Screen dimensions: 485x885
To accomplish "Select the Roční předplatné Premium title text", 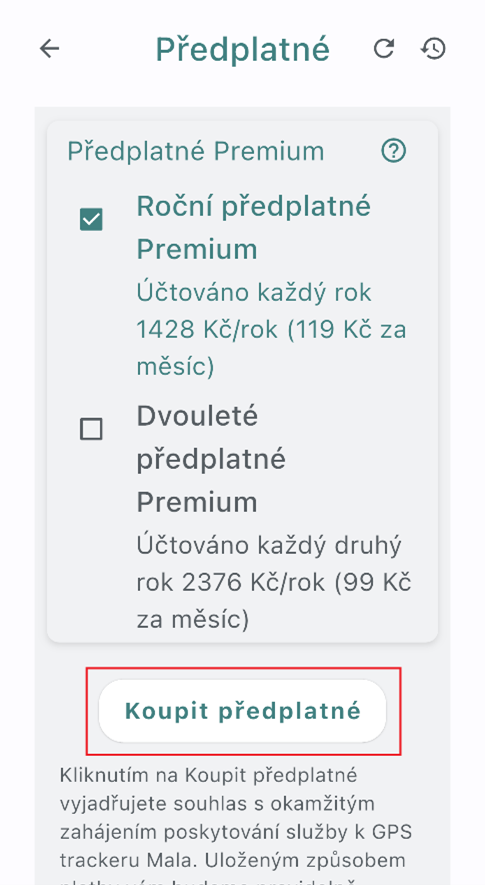I will pos(254,227).
